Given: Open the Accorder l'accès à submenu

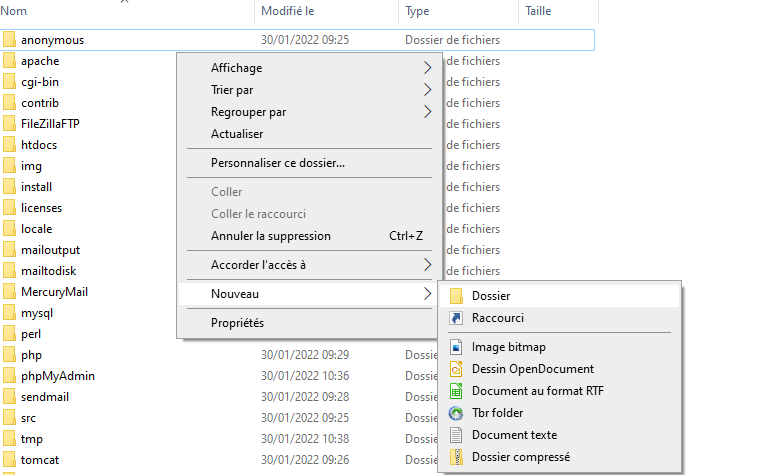Looking at the screenshot, I should 428,265.
